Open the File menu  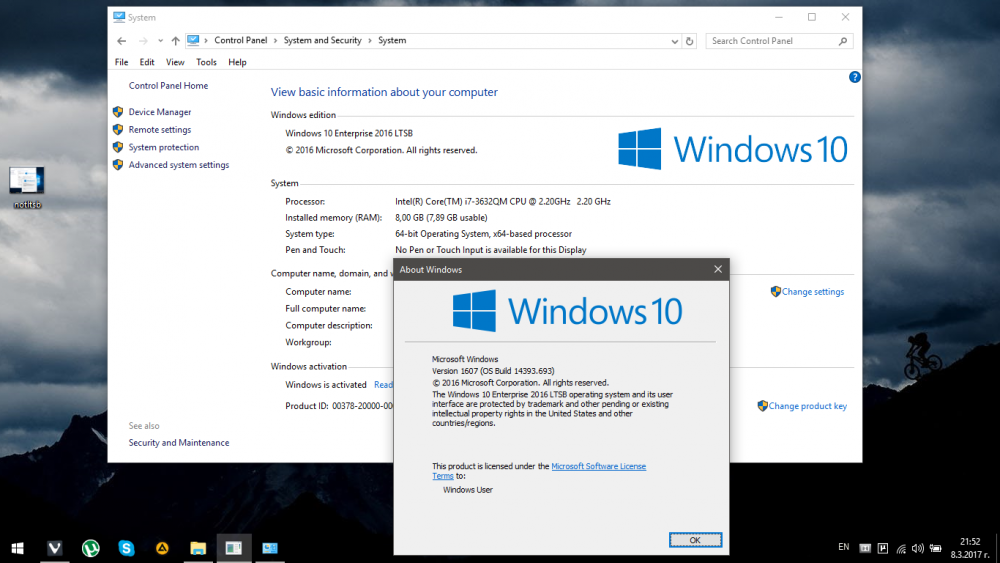pos(121,62)
